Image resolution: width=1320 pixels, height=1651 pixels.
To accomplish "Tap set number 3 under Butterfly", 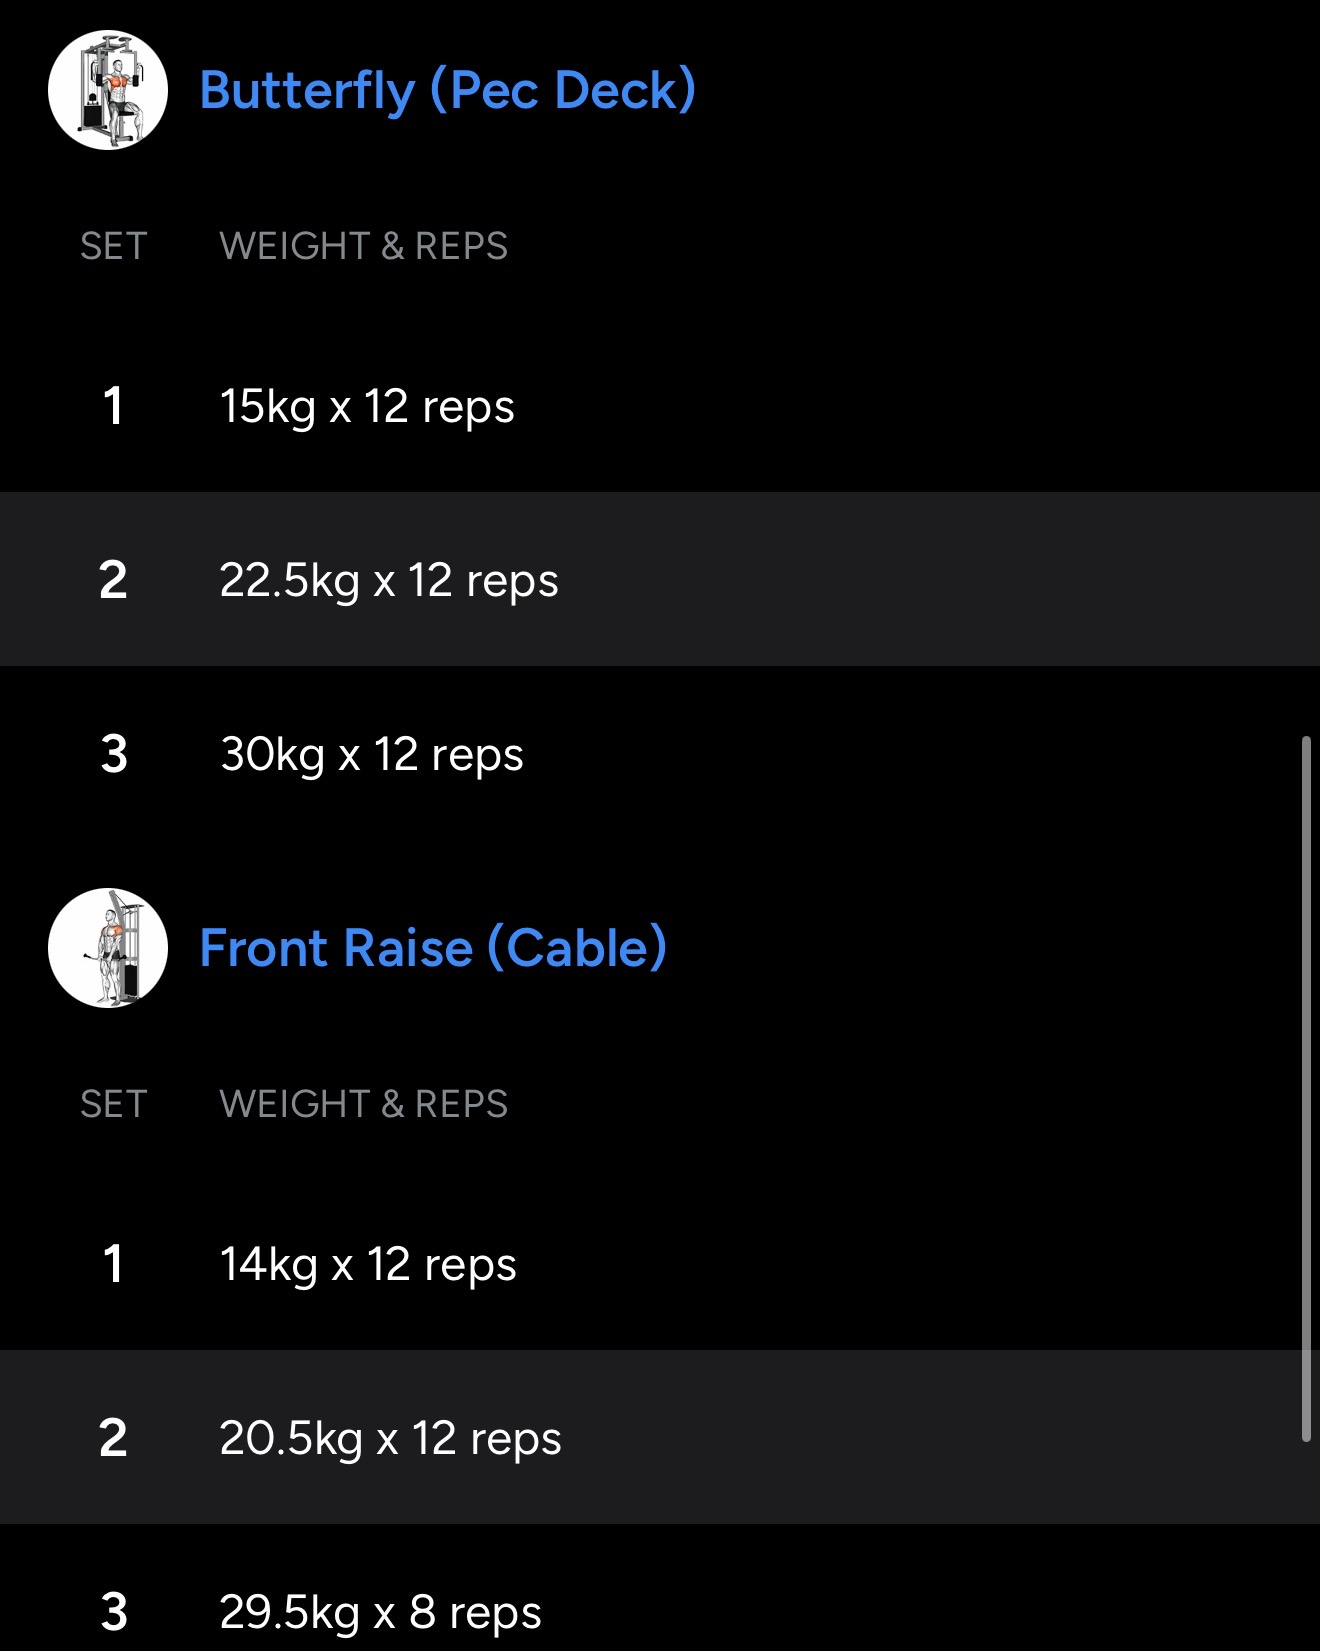I will coord(114,754).
